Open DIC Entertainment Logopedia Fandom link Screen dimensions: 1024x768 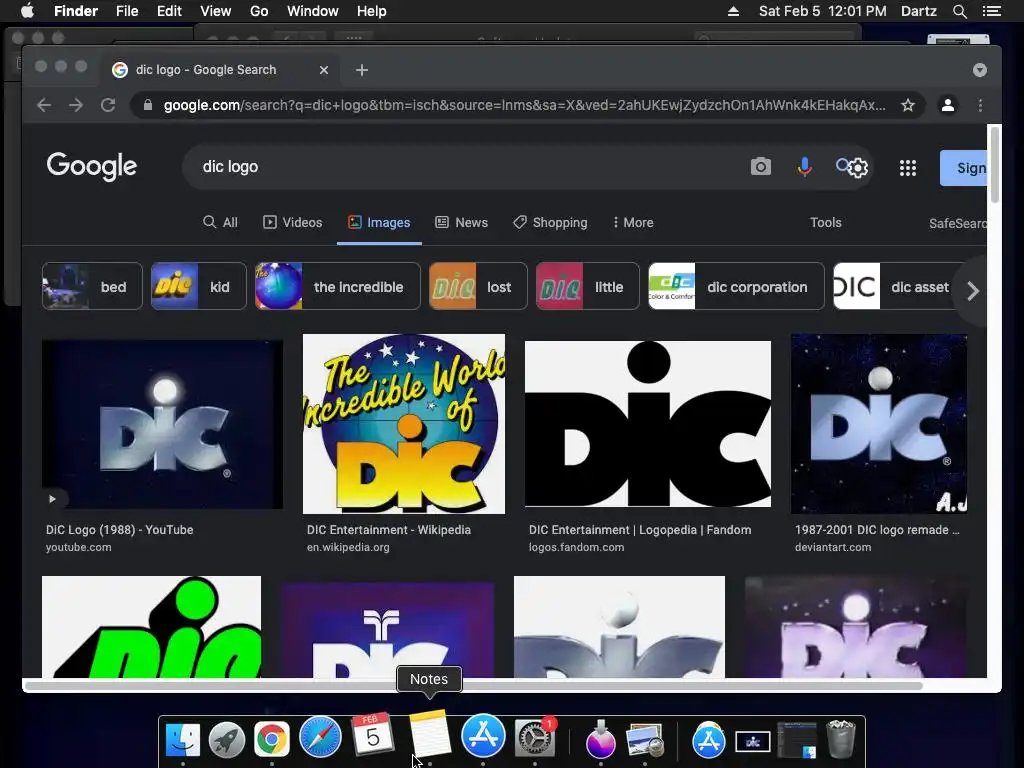[640, 530]
